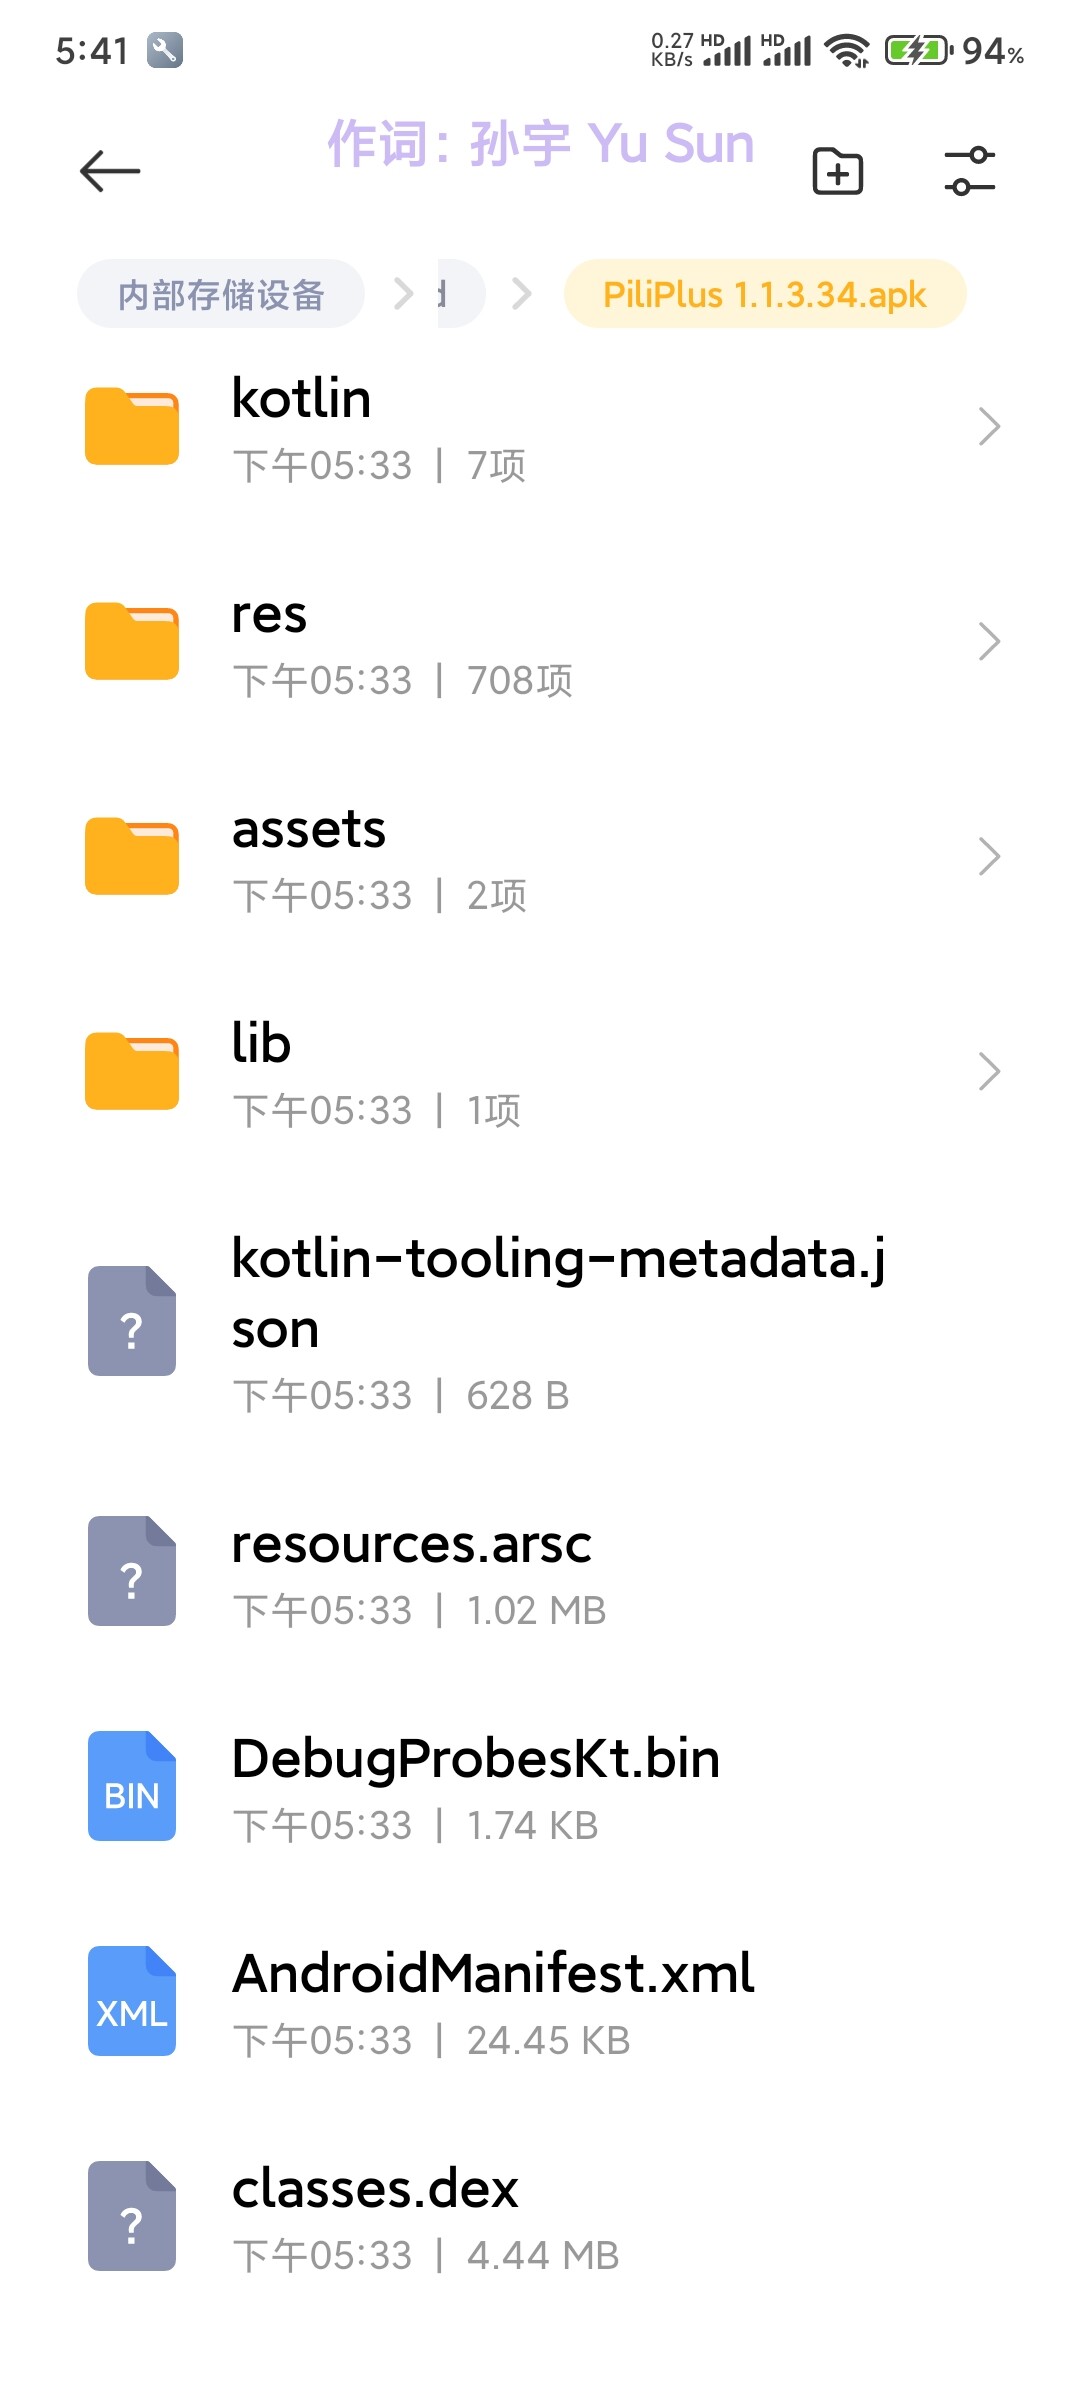Open the sort and filter settings icon
The height and width of the screenshot is (2400, 1080).
[970, 171]
